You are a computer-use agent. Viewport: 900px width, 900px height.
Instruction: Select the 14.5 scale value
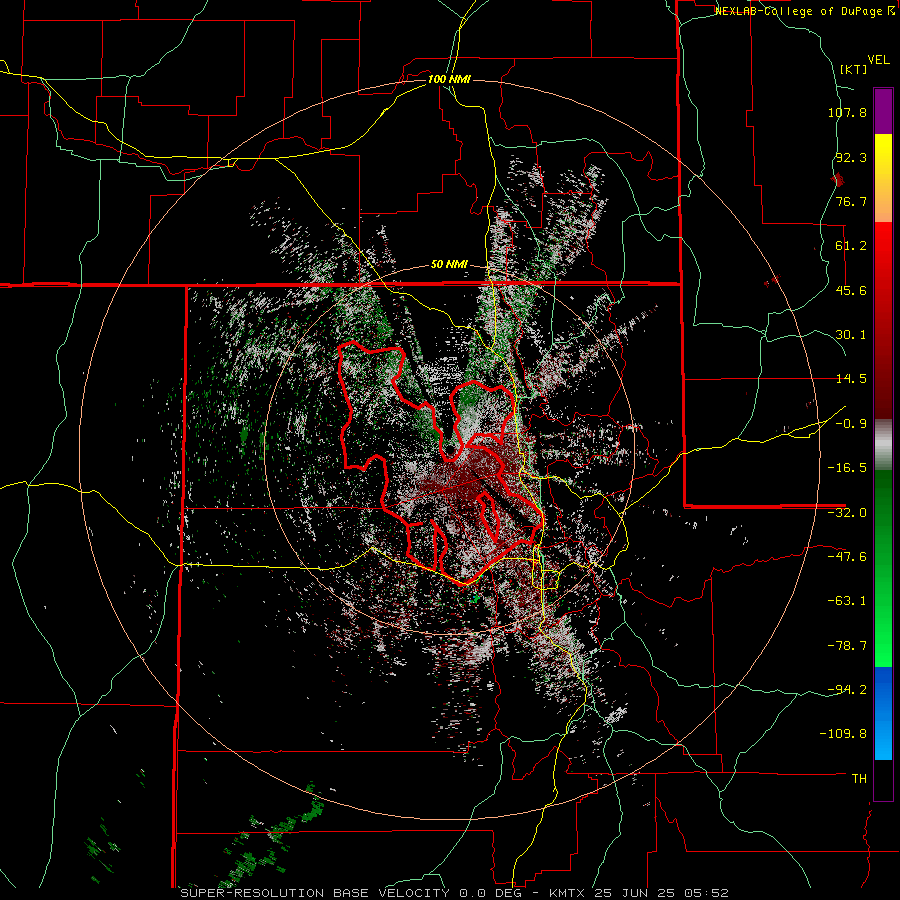(851, 379)
